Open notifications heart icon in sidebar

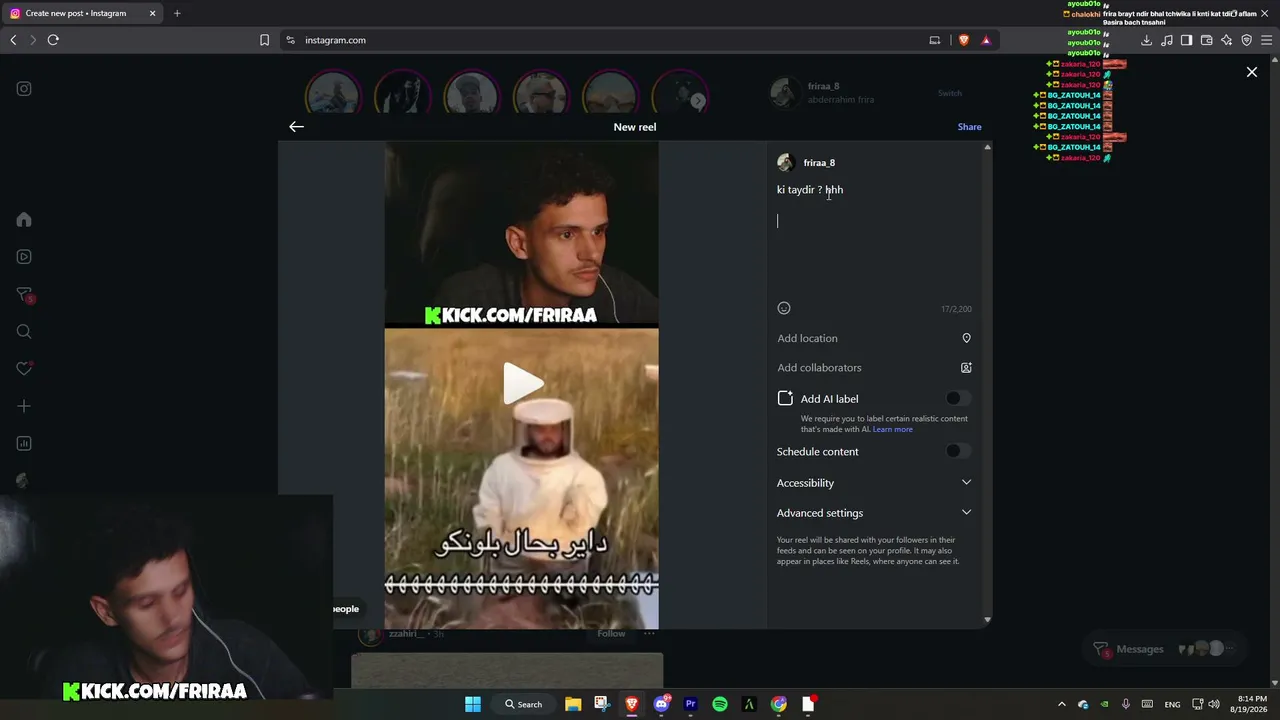click(x=24, y=369)
